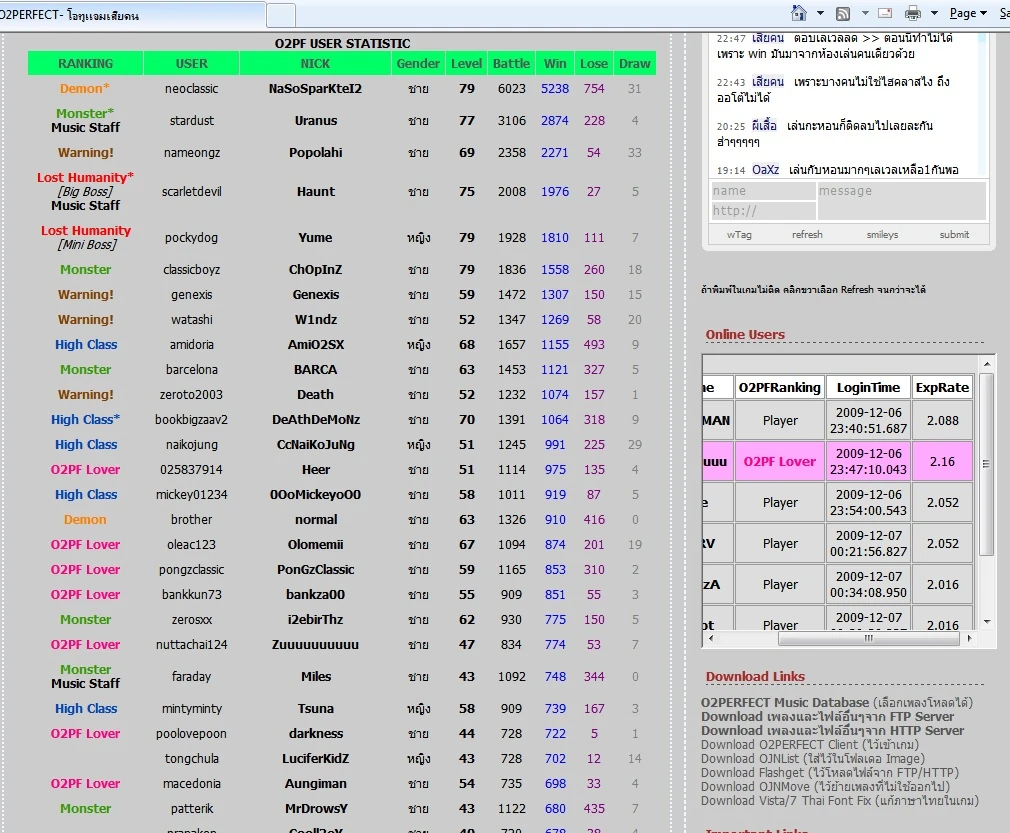Screen dimensions: 1010x833
Task: Open the browser Home page icon
Action: 799,13
